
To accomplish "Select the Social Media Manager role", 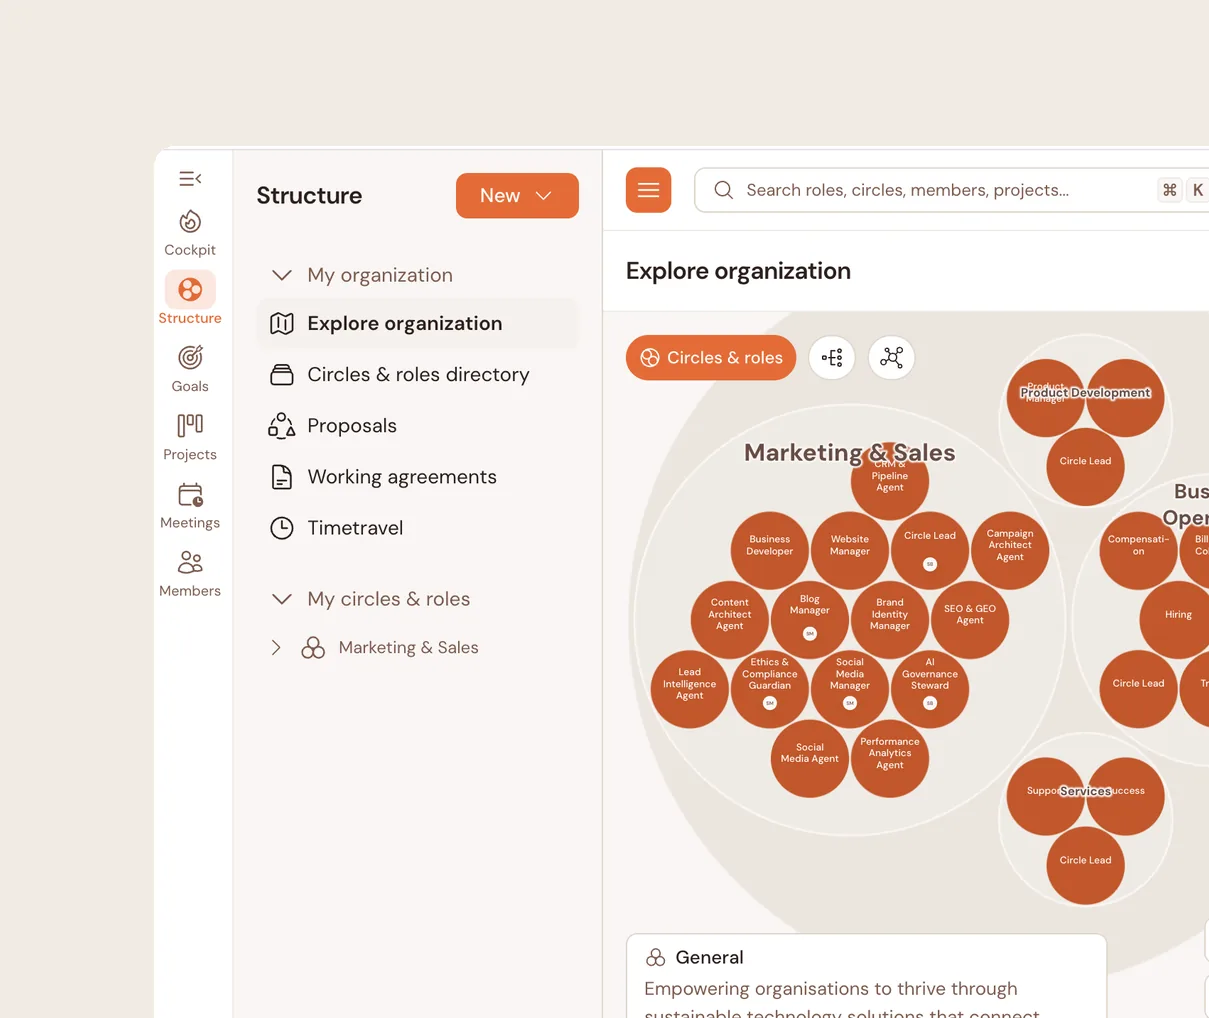I will point(850,689).
